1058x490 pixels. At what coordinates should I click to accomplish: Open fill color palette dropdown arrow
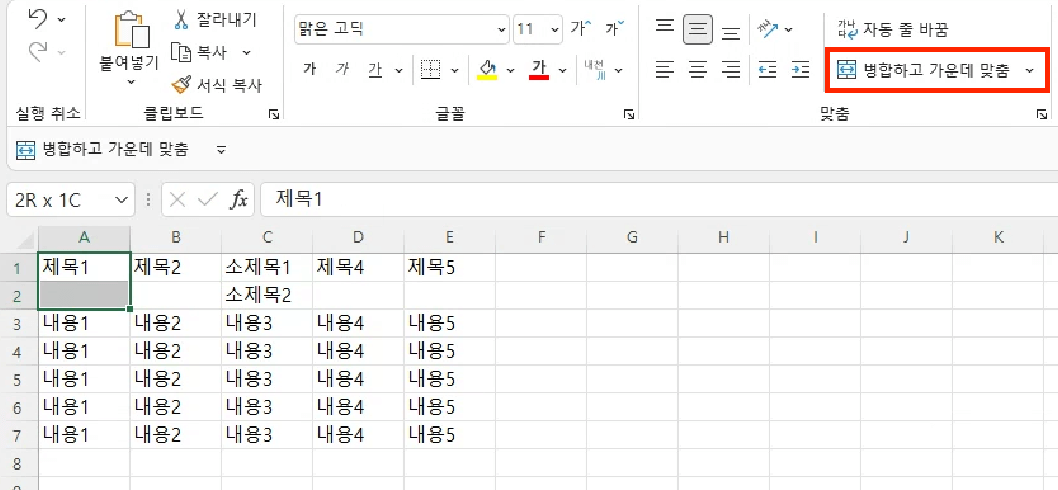point(510,70)
